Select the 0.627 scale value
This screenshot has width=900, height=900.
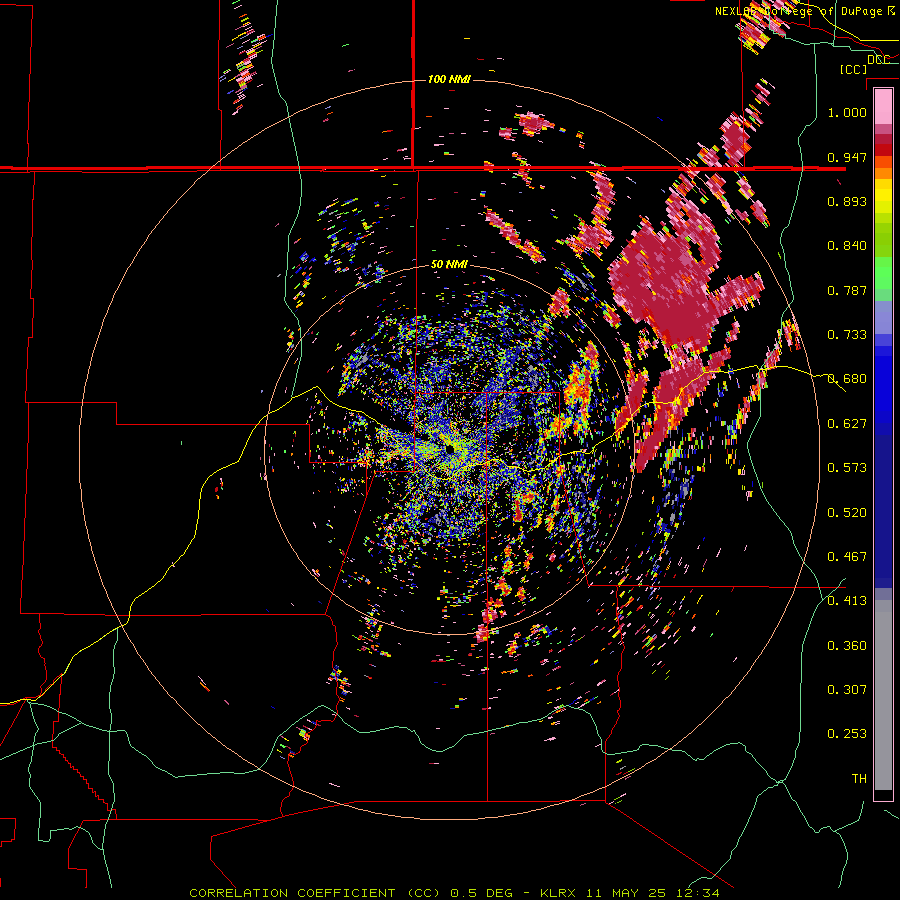(847, 424)
